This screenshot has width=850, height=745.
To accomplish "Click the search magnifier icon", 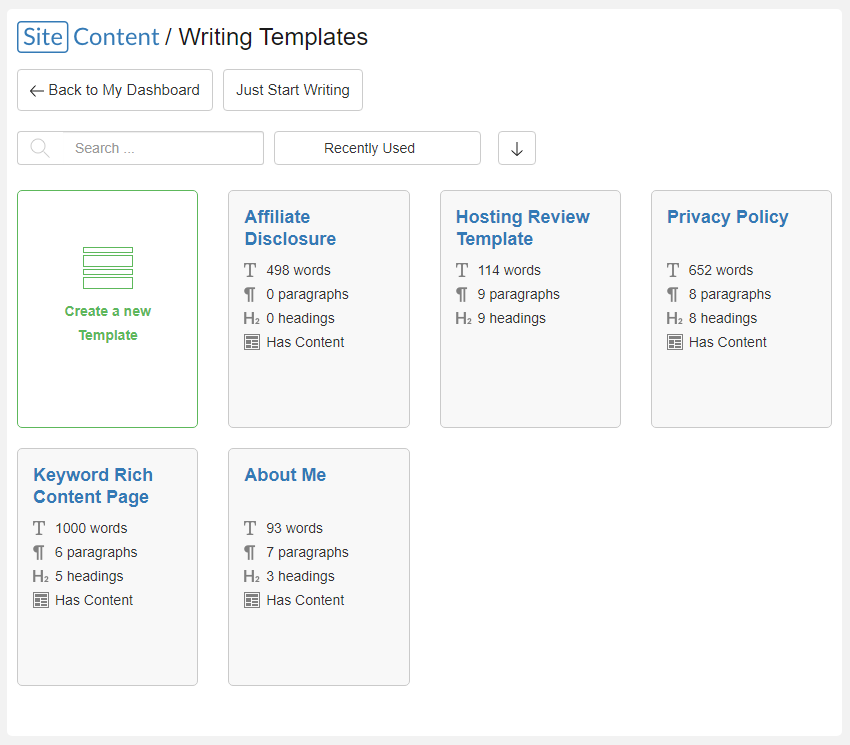I will (40, 148).
